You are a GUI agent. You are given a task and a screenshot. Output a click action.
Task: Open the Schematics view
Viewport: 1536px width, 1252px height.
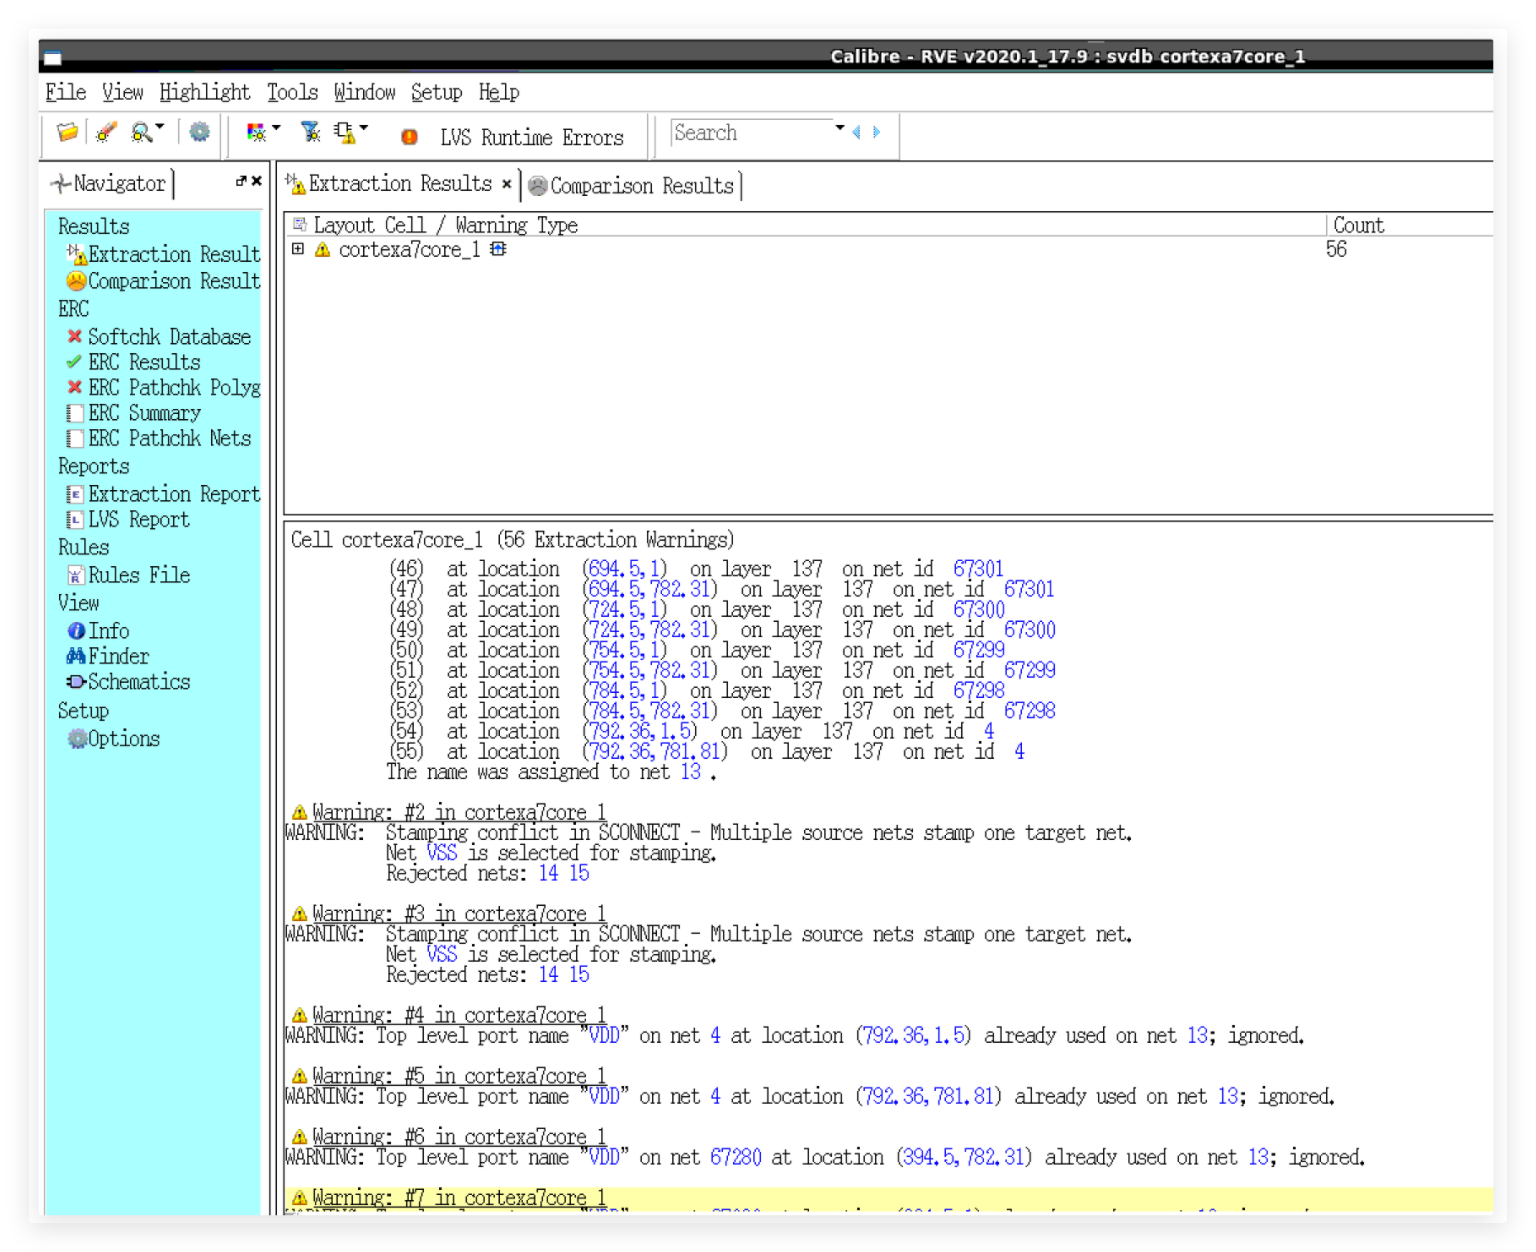[x=129, y=682]
